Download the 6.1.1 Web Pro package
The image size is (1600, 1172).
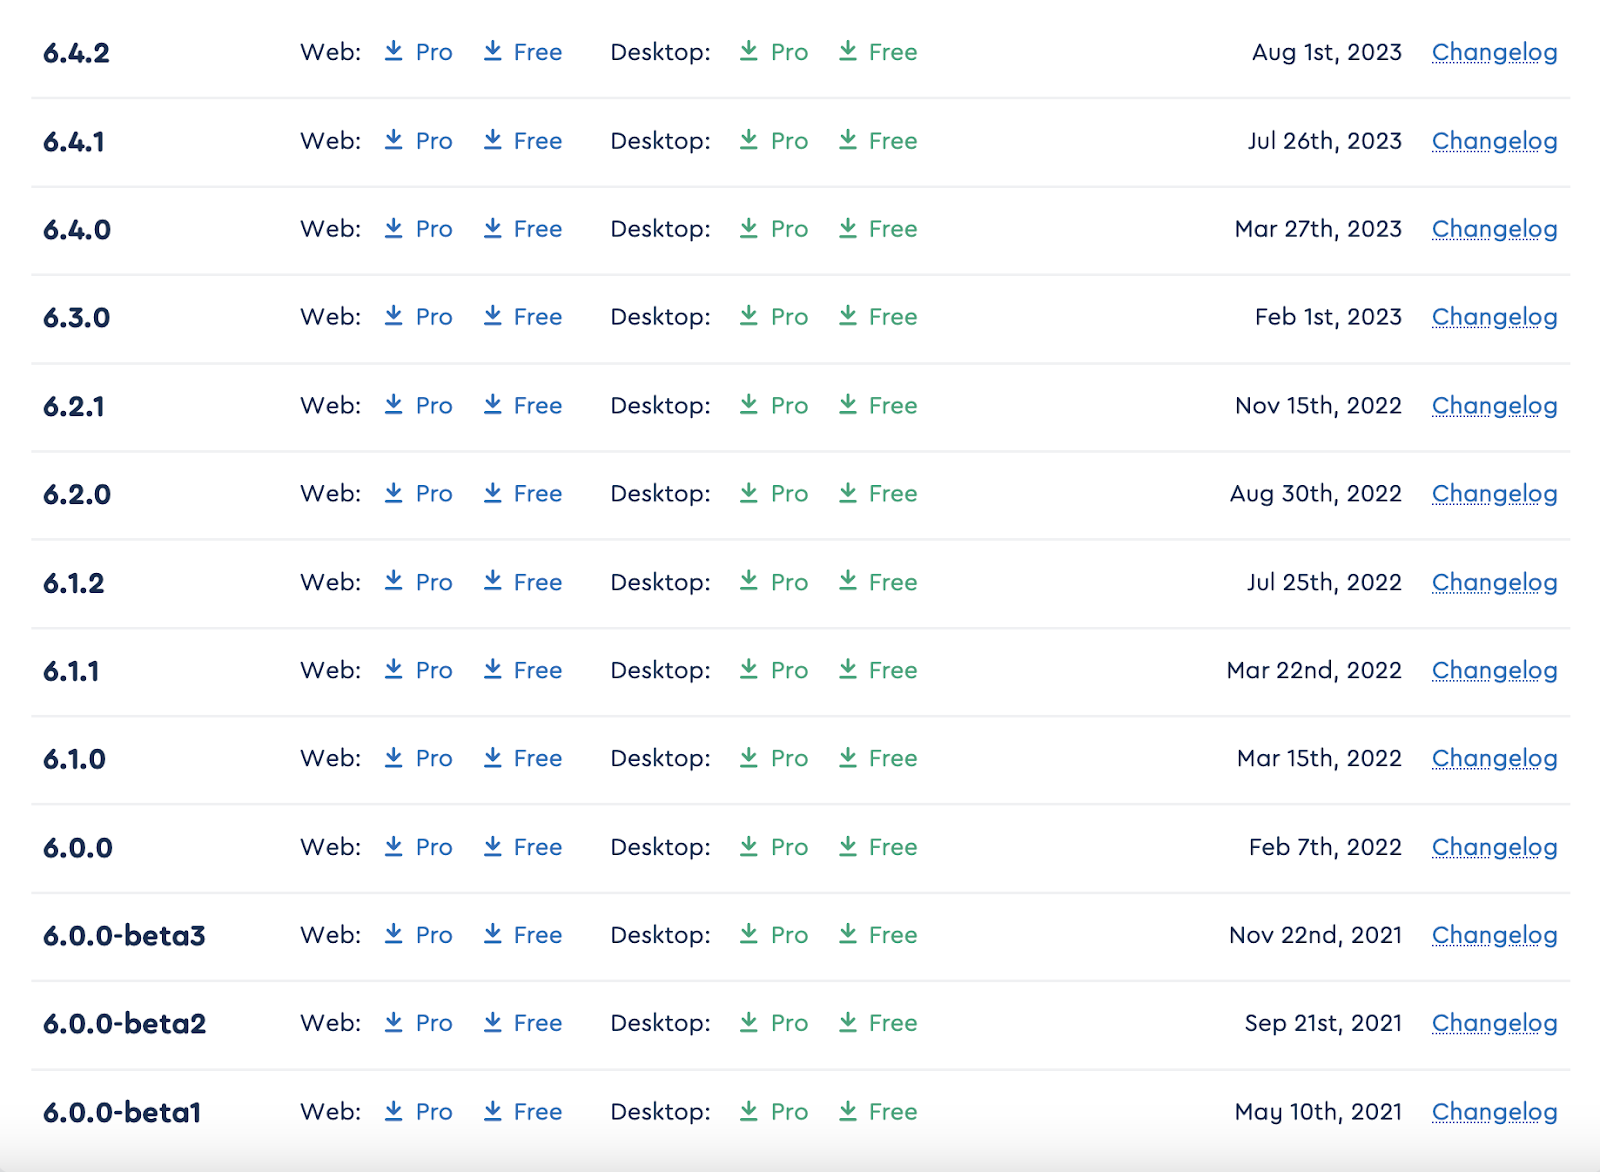pyautogui.click(x=418, y=670)
